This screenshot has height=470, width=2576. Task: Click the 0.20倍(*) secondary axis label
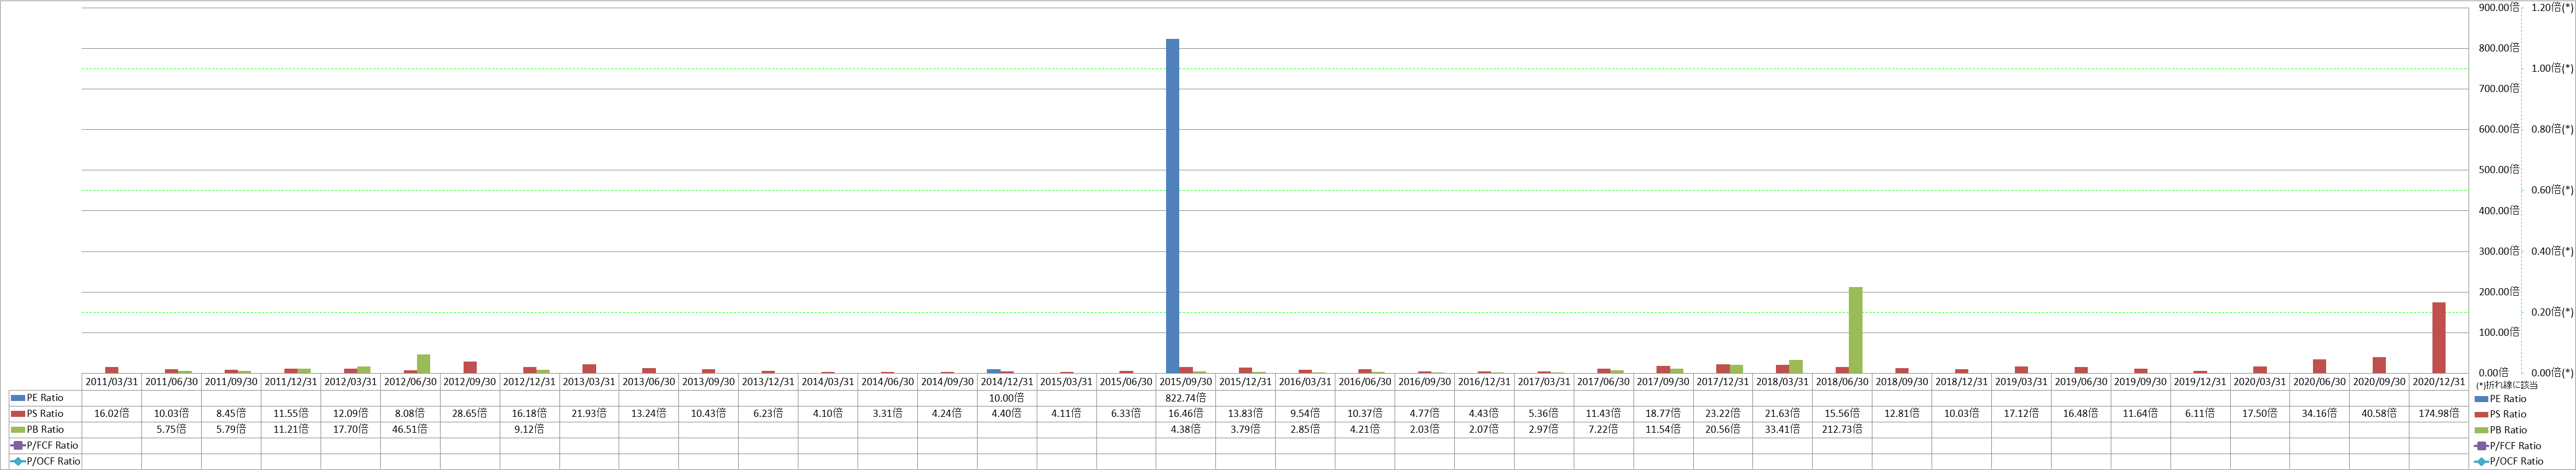(x=2552, y=312)
